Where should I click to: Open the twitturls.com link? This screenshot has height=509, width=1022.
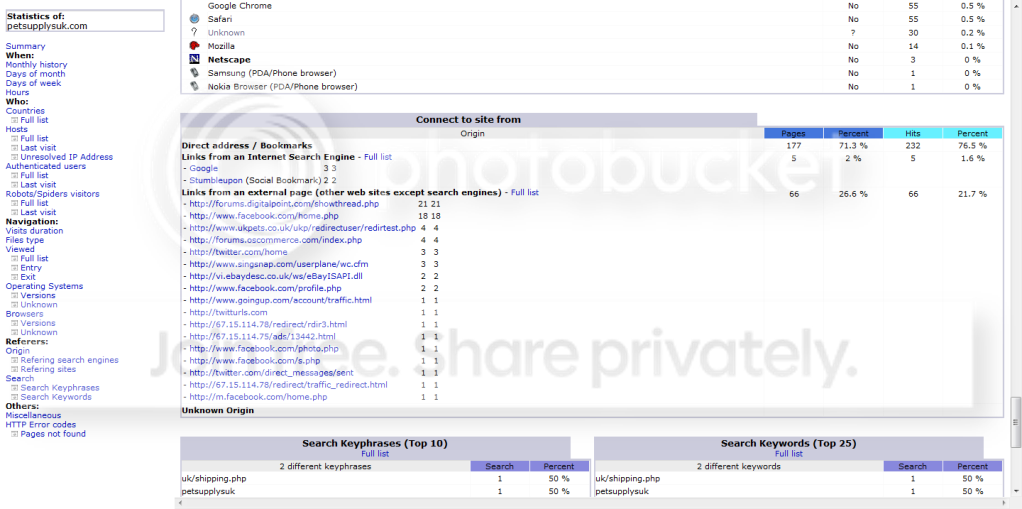click(x=229, y=312)
